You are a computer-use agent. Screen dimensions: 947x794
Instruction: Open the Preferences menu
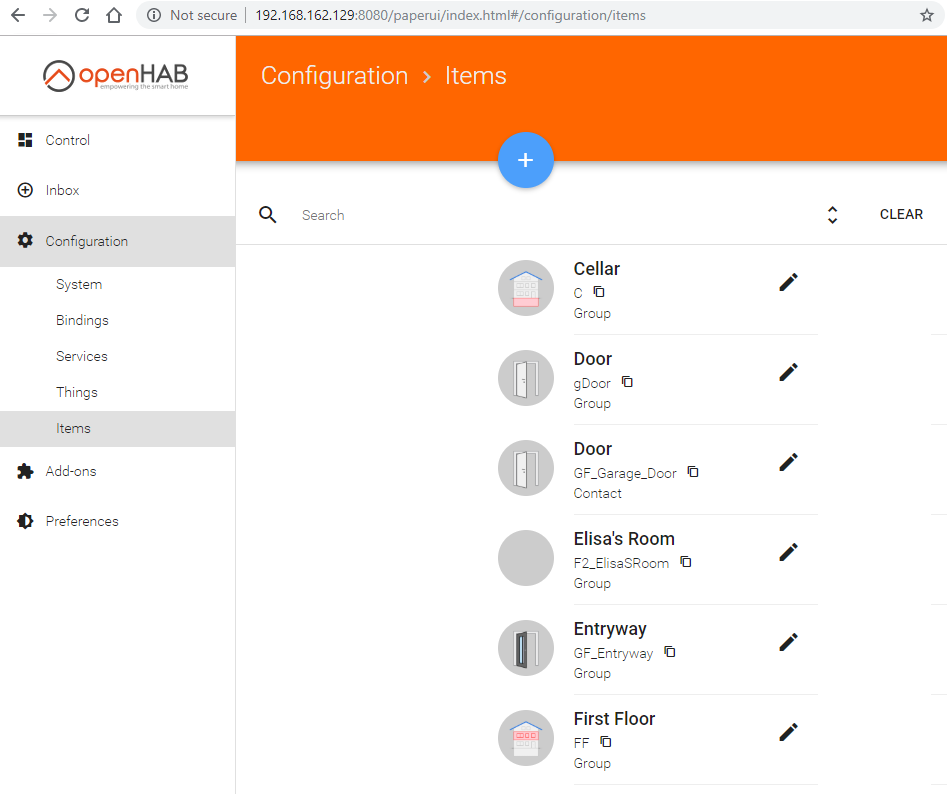click(x=118, y=521)
